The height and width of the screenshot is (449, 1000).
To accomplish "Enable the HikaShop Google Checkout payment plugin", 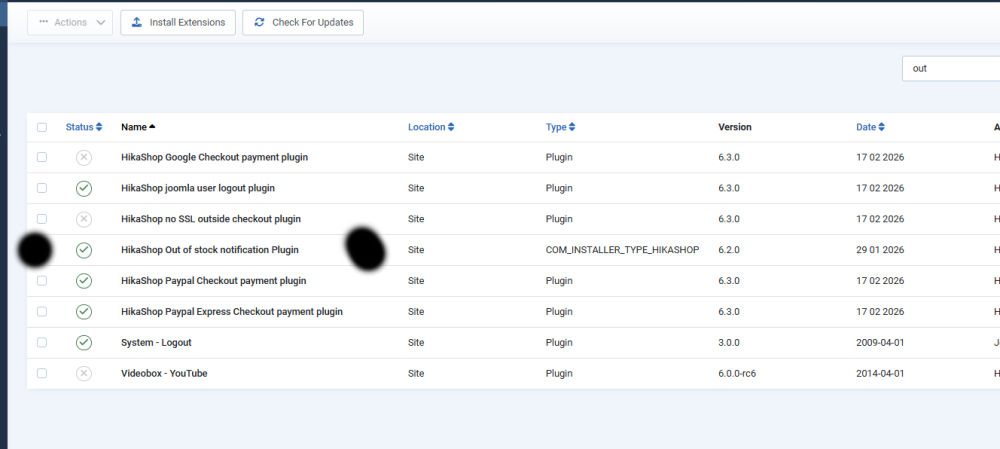I will [84, 158].
